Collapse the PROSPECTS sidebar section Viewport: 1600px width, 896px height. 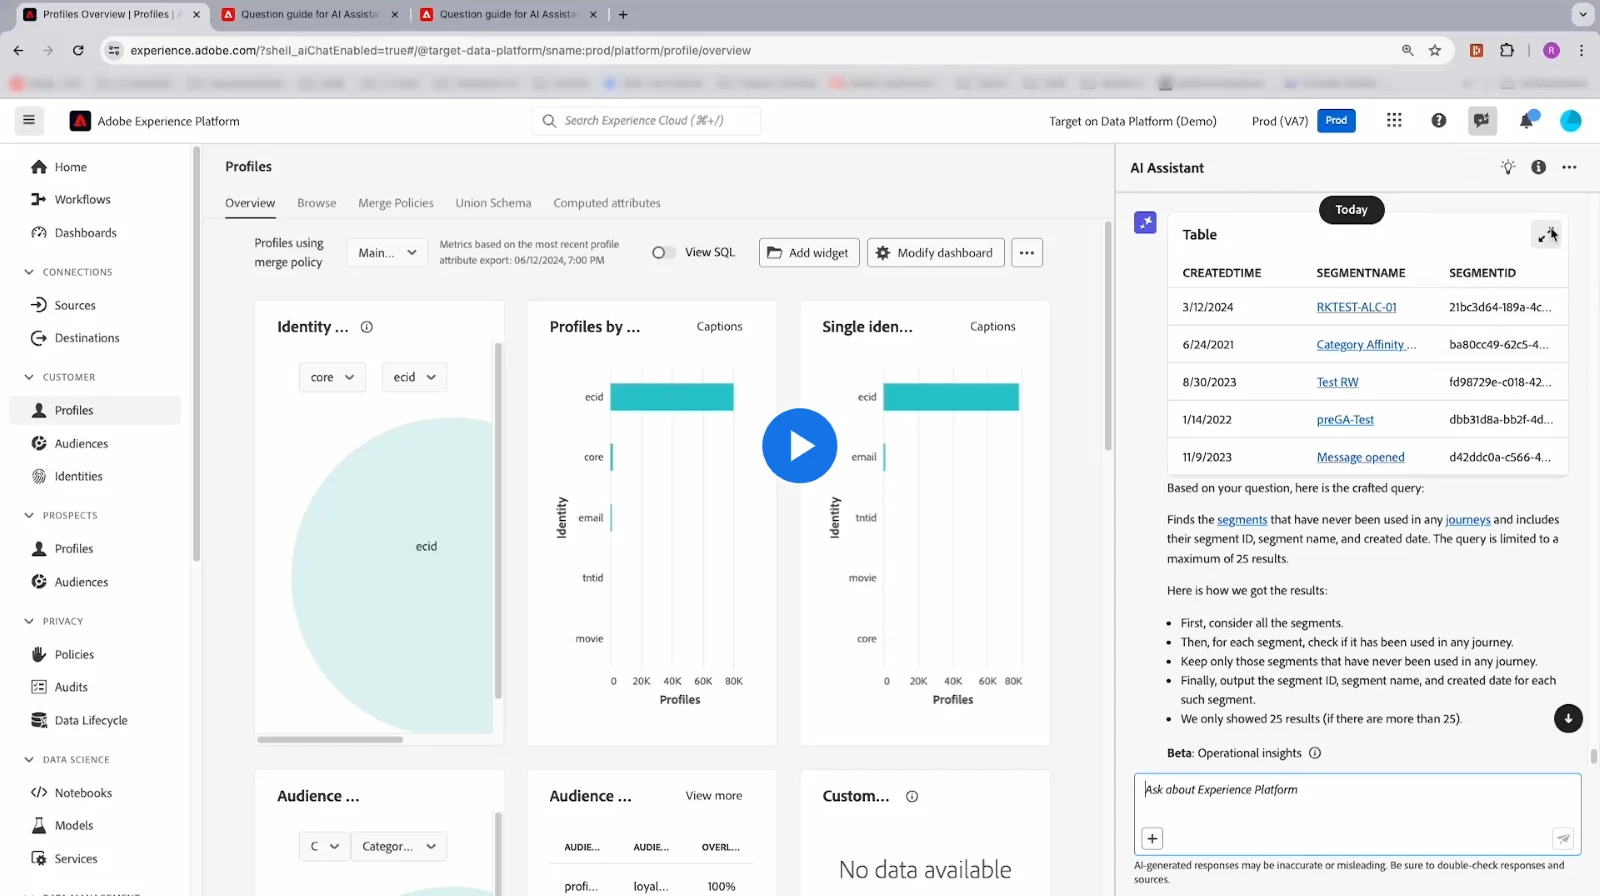(x=29, y=515)
